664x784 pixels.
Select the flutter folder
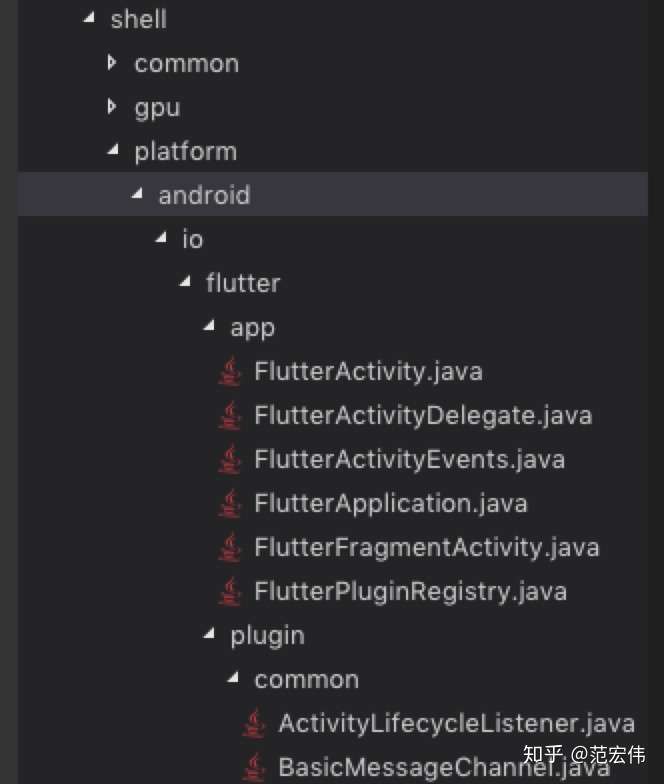(x=243, y=283)
